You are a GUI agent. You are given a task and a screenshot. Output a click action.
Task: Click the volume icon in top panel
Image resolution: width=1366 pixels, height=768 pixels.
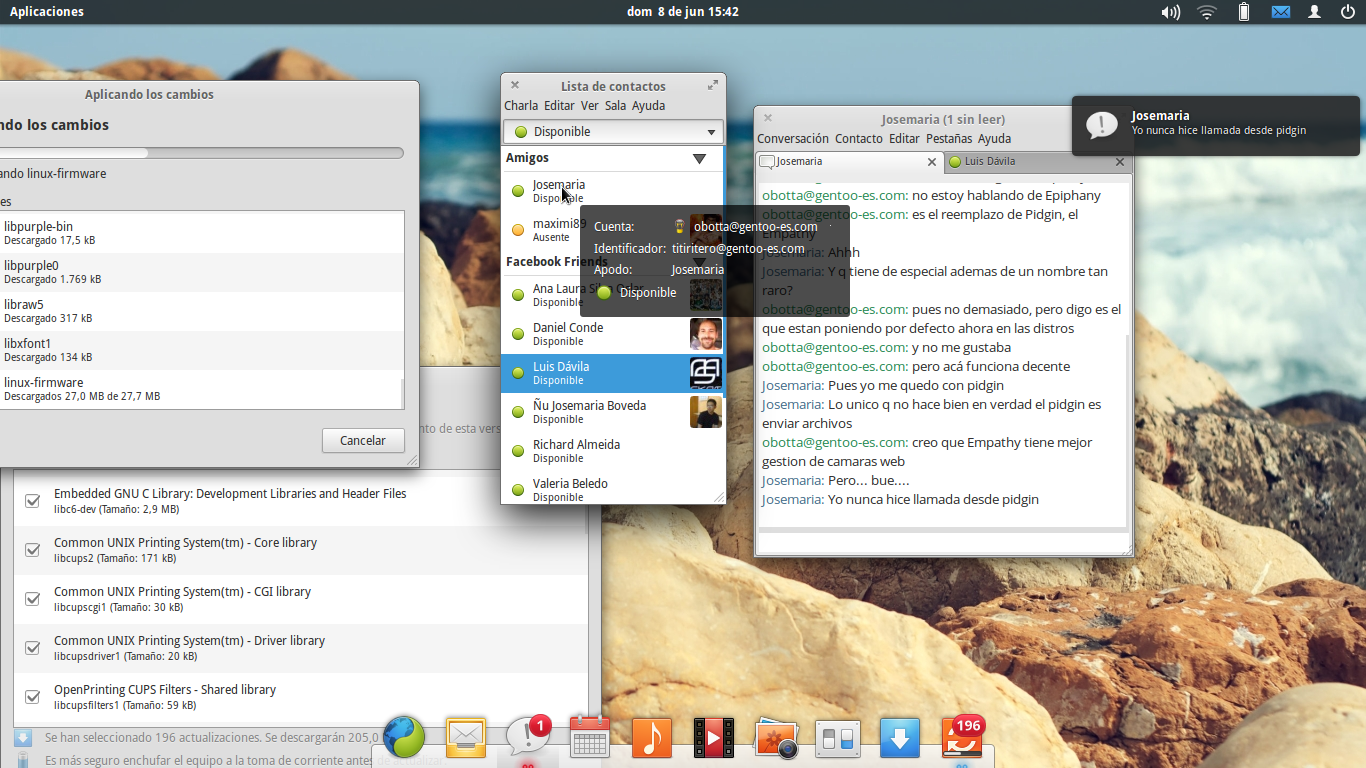(1170, 12)
